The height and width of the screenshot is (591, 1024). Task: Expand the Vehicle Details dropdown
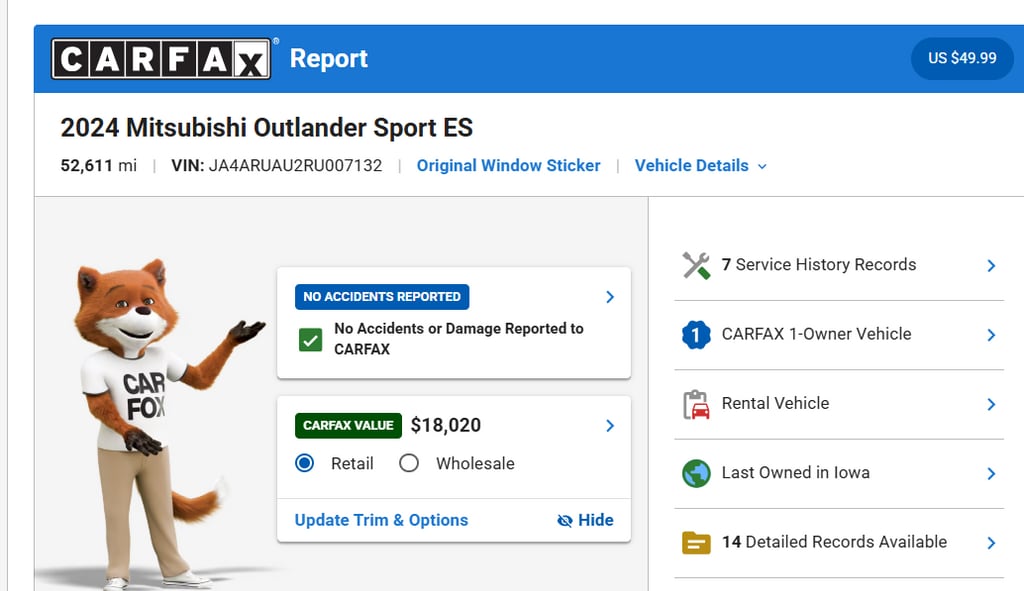click(701, 166)
